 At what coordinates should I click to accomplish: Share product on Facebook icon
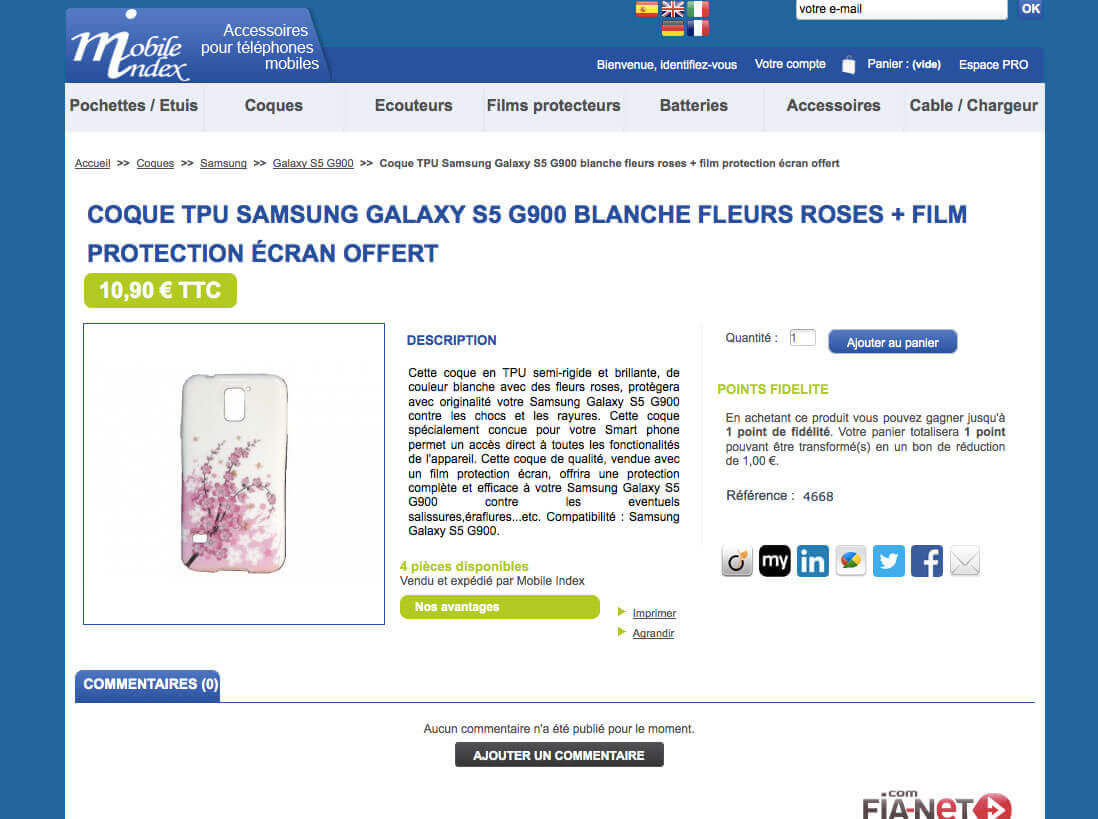tap(926, 561)
